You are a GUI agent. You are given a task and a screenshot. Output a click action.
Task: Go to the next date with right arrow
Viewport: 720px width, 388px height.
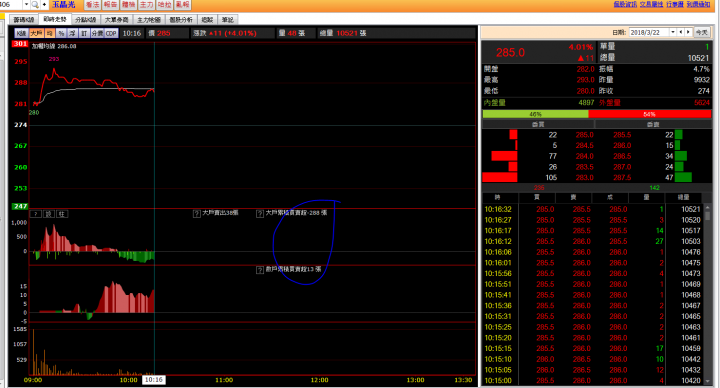coord(688,32)
